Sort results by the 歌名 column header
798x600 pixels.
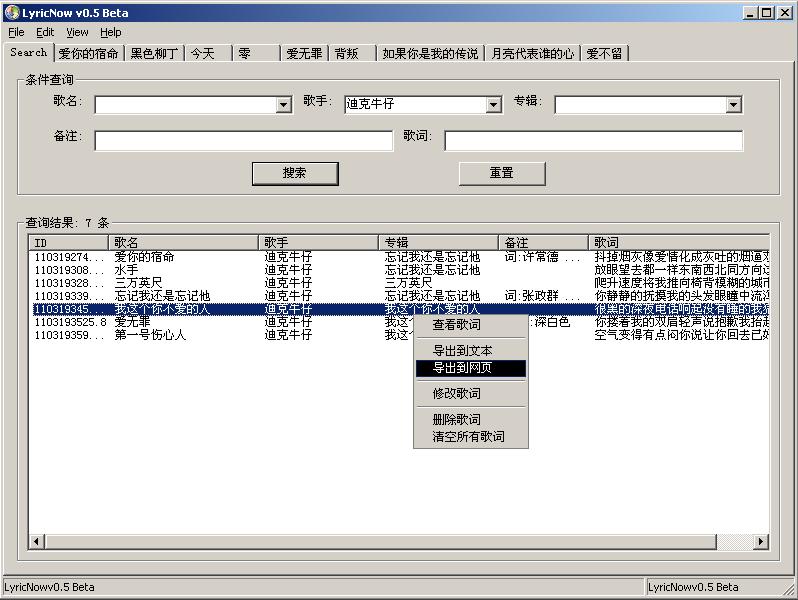183,242
